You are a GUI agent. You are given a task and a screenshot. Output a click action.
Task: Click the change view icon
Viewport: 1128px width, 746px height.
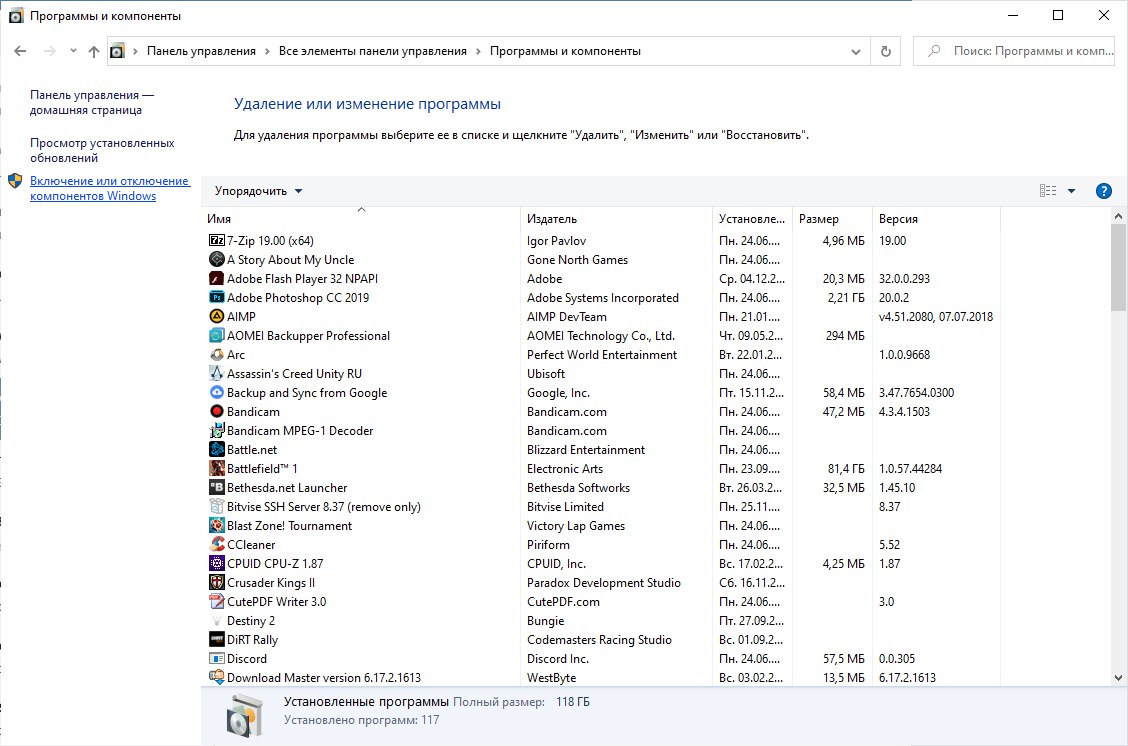1047,191
